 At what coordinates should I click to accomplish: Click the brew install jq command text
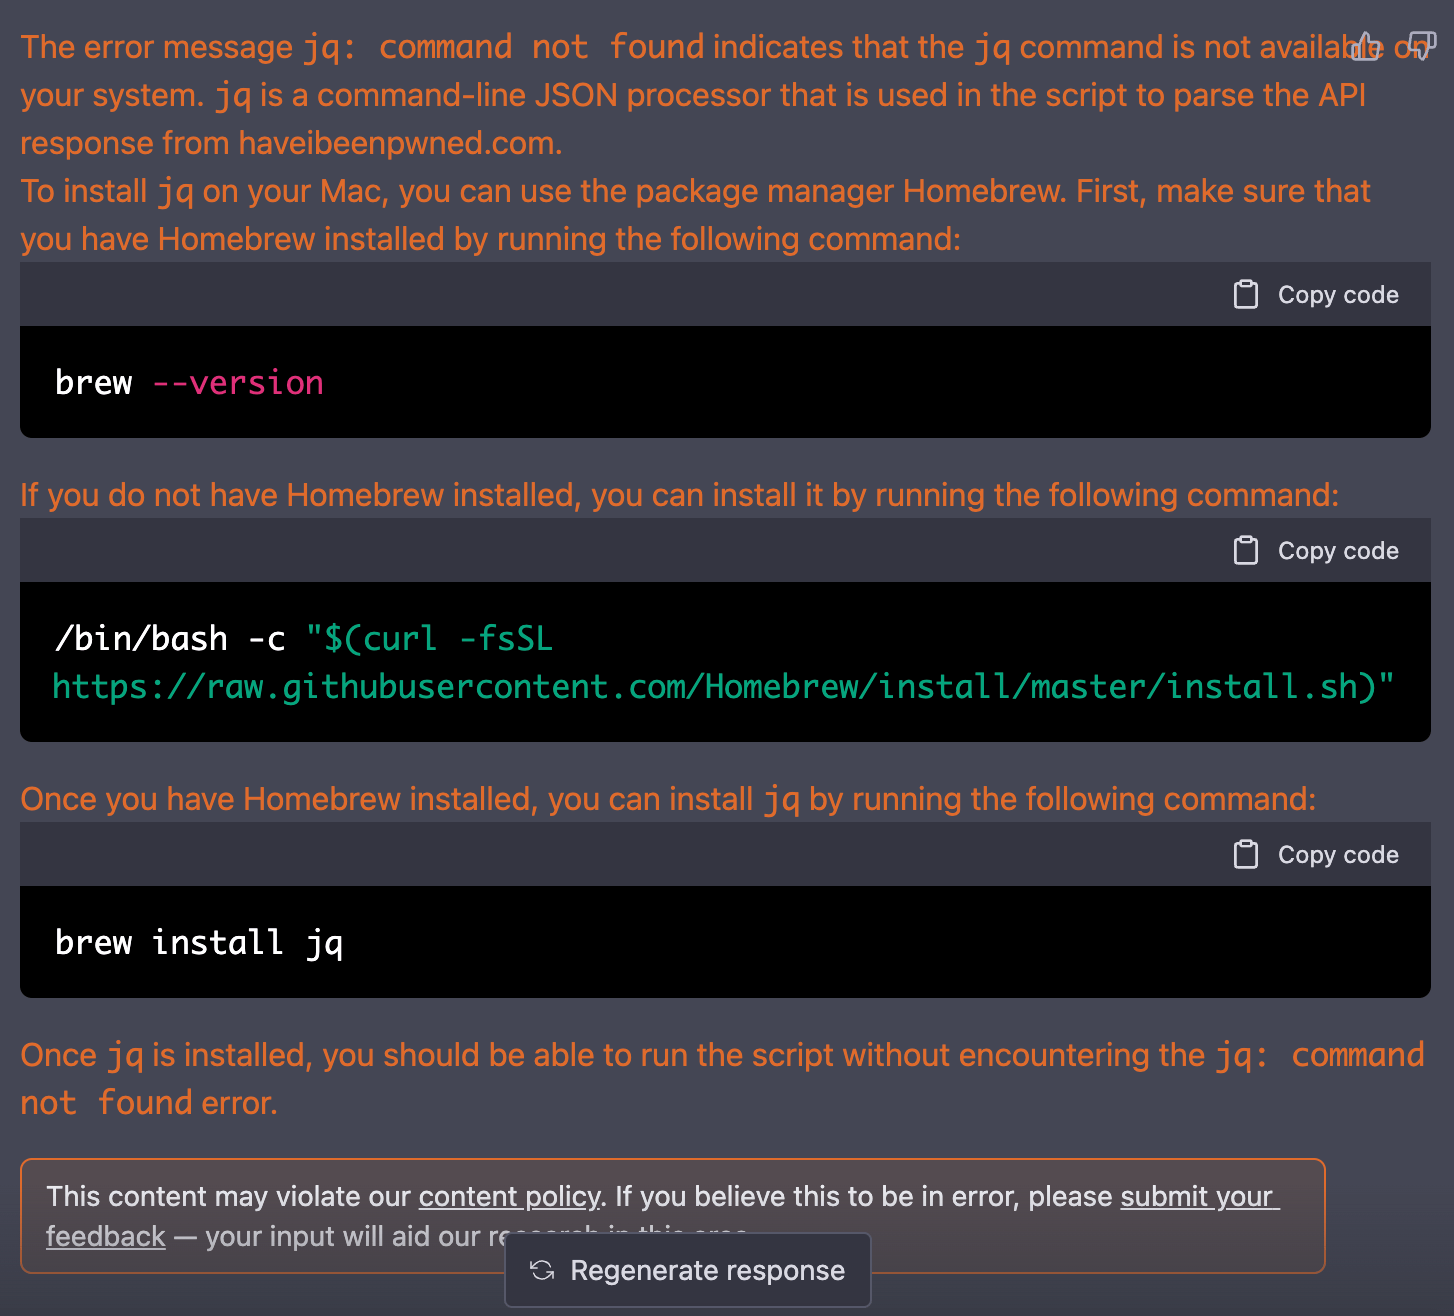[x=198, y=943]
